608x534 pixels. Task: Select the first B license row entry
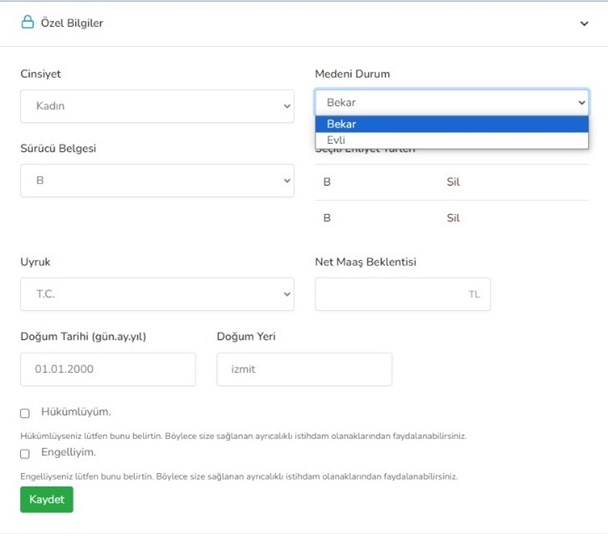(327, 182)
